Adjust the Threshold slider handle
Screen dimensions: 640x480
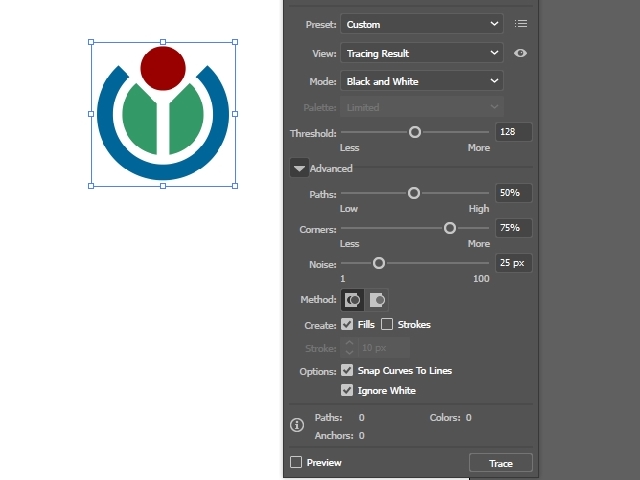click(x=415, y=132)
